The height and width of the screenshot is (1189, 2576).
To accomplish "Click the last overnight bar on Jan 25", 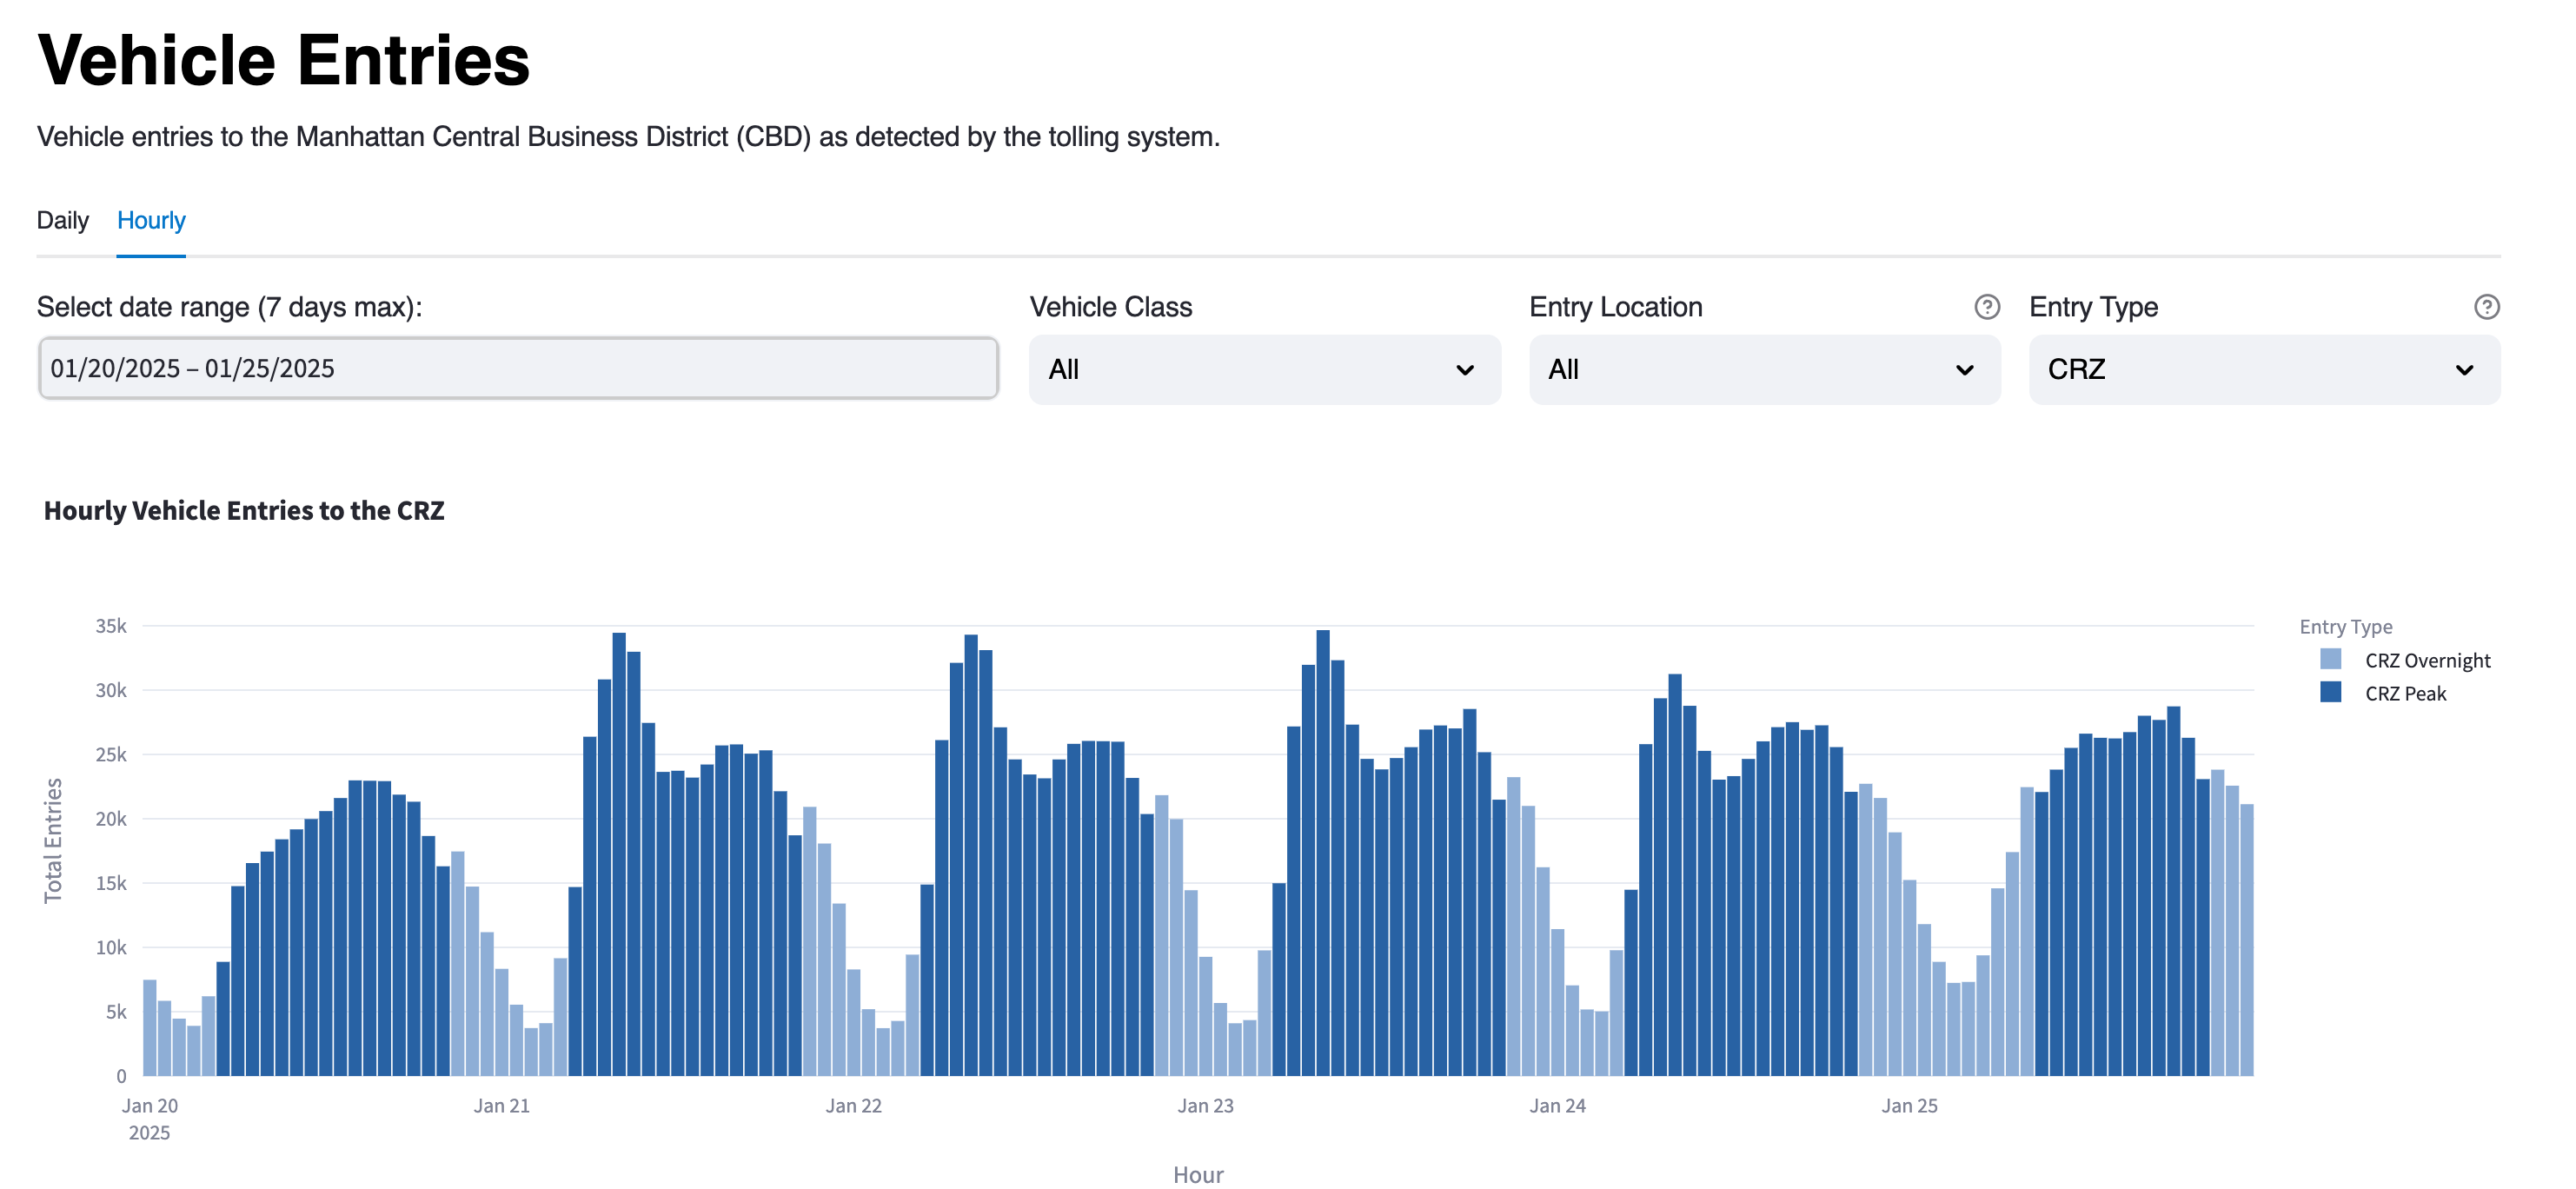I will (2246, 940).
